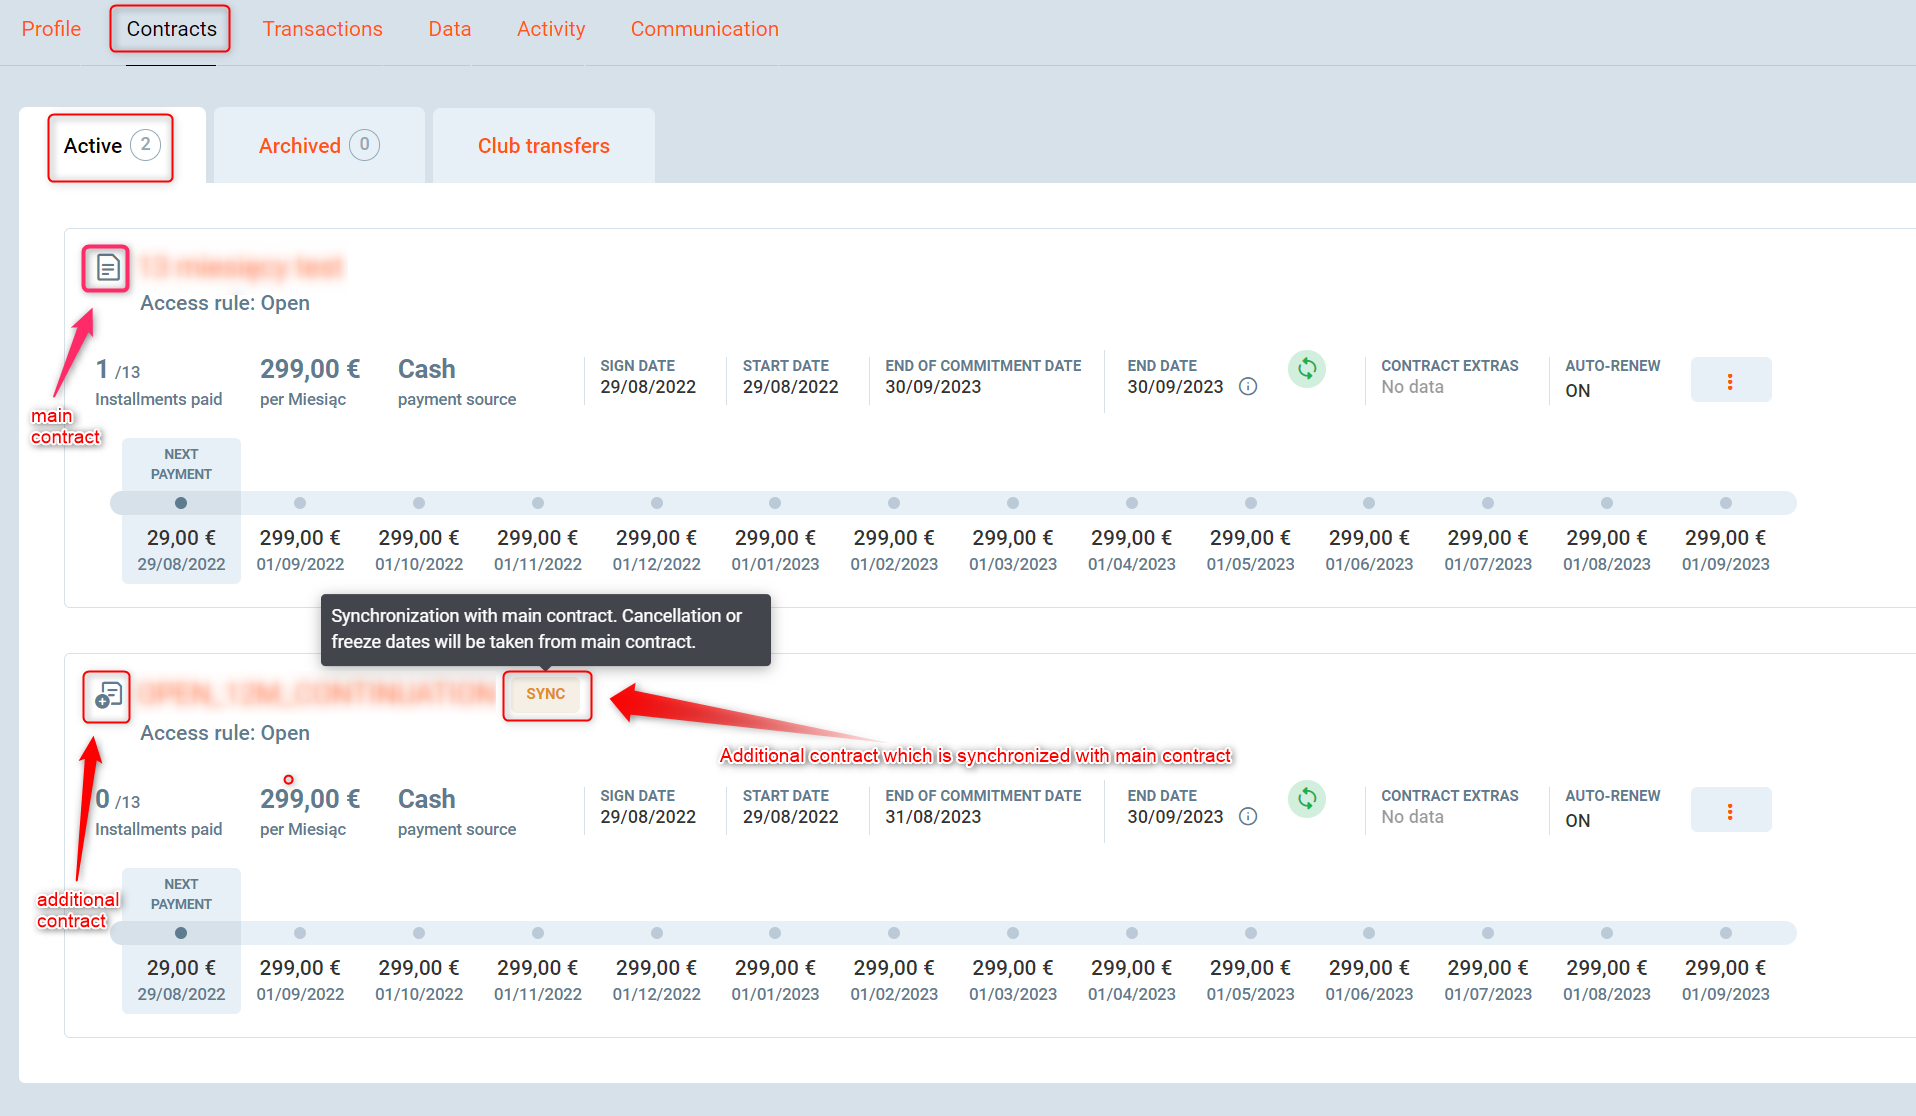Open the Communication tab
This screenshot has height=1116, width=1916.
coord(704,29)
